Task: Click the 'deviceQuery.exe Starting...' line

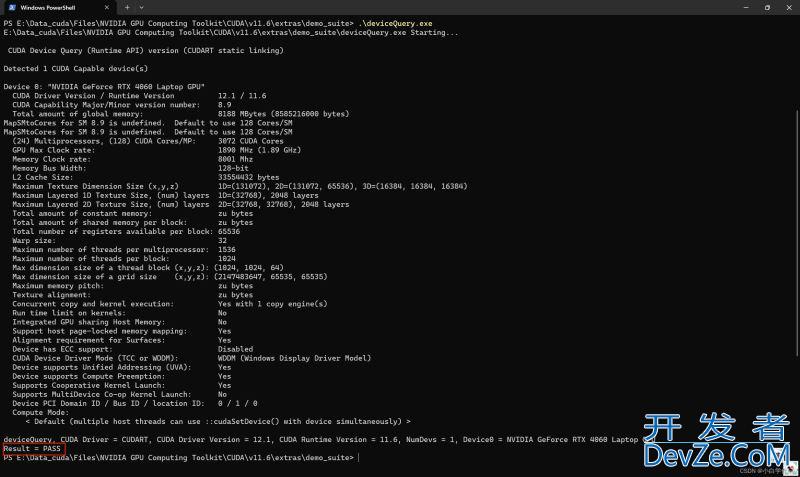Action: tap(231, 33)
